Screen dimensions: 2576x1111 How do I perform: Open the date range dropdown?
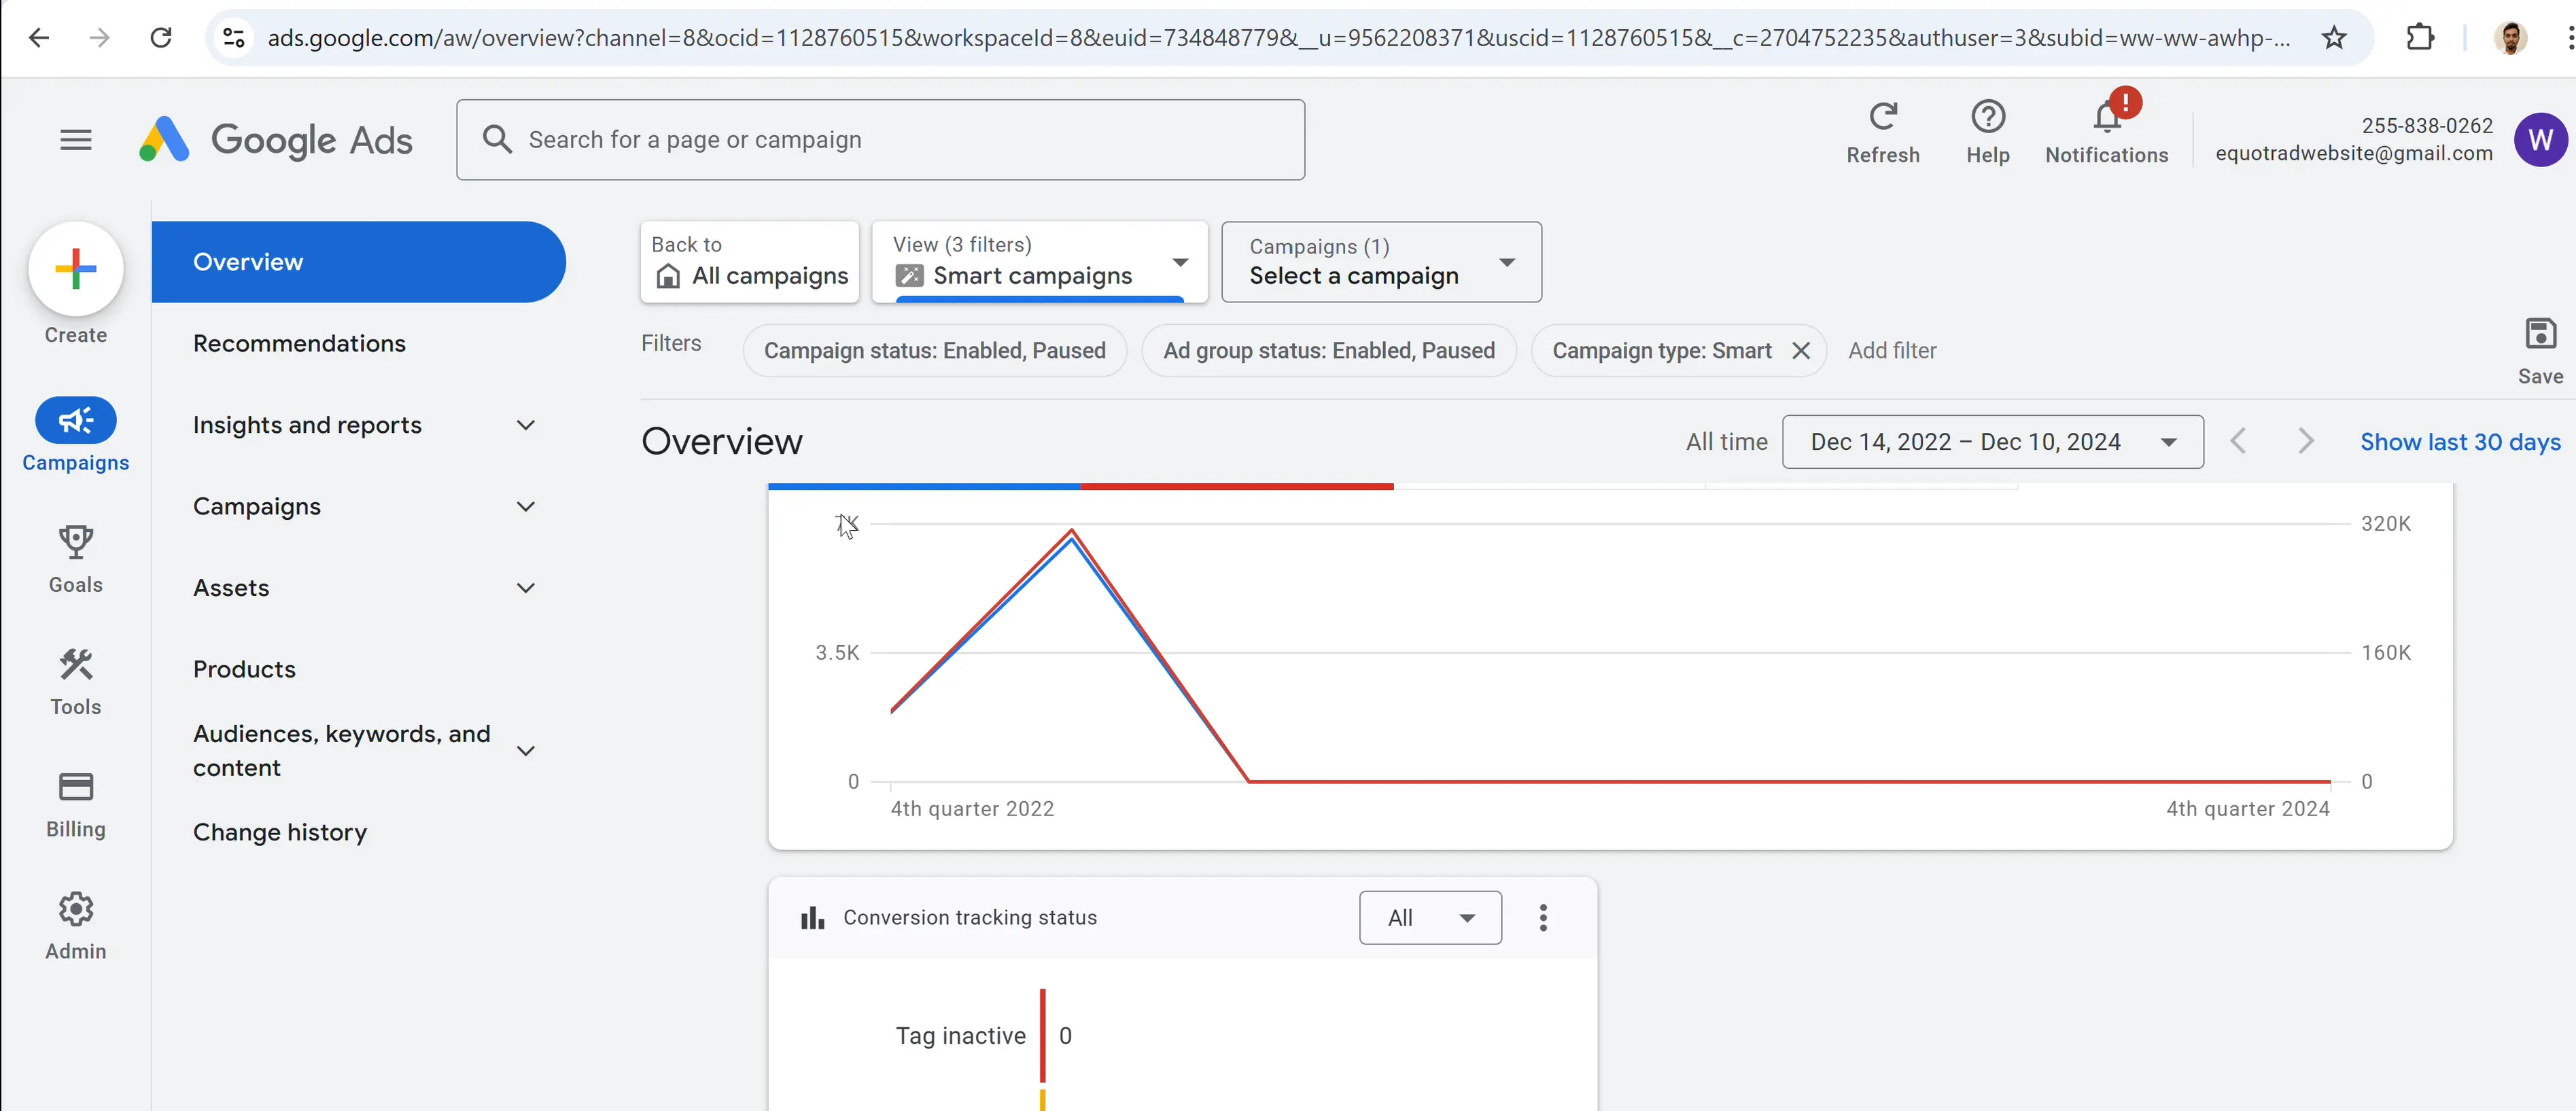pyautogui.click(x=1992, y=442)
